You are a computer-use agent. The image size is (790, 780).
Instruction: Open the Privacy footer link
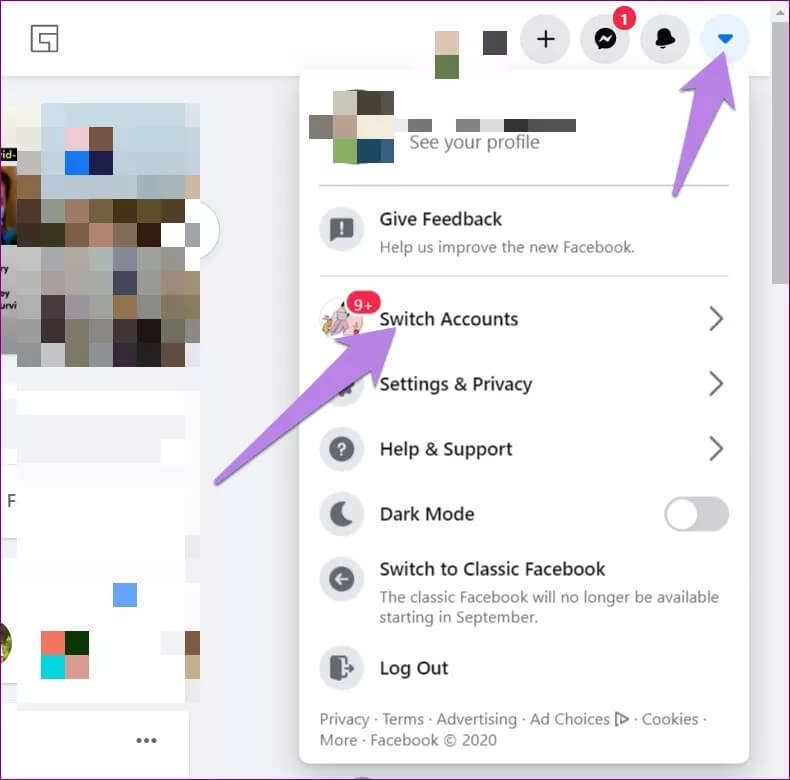pos(344,719)
